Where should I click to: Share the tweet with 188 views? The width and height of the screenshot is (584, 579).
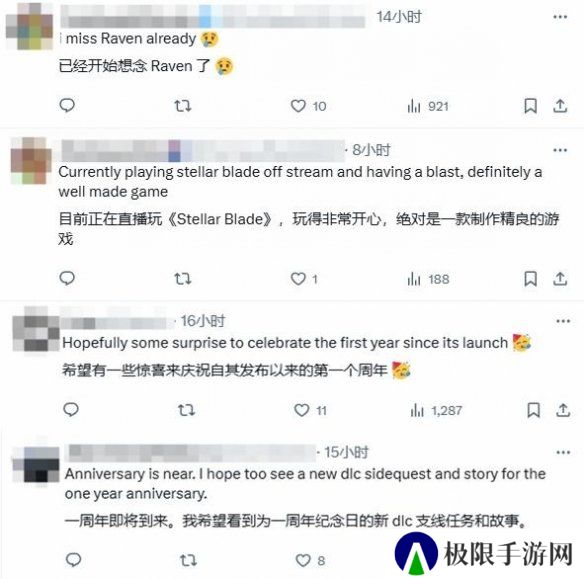[560, 279]
